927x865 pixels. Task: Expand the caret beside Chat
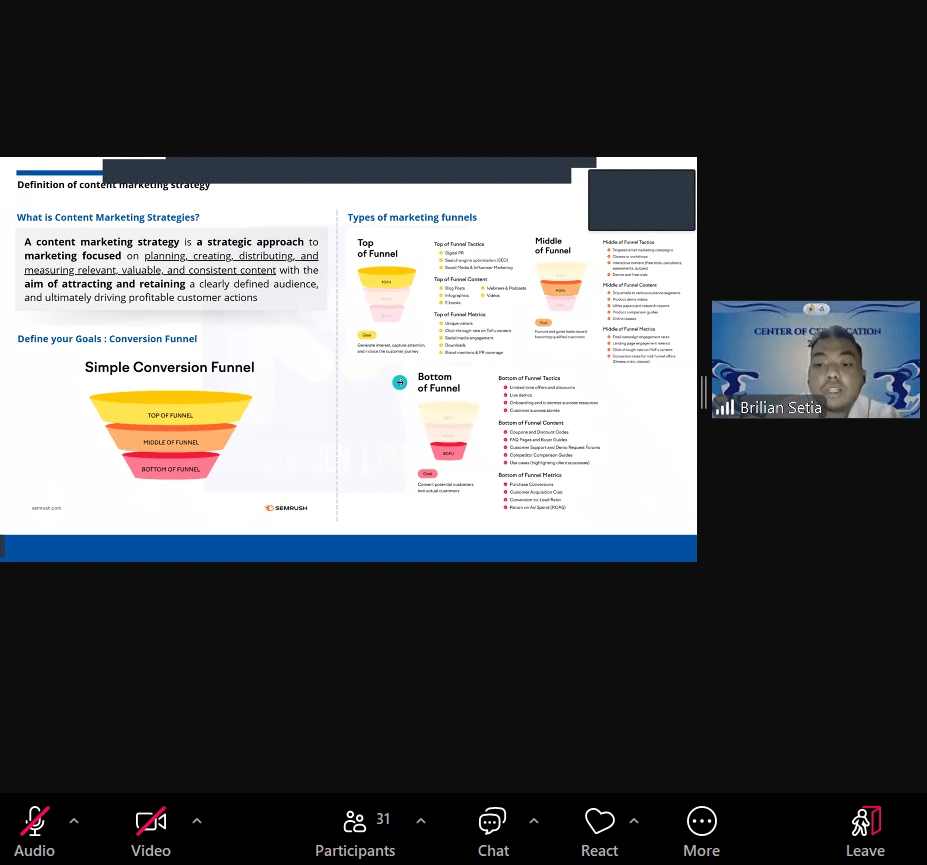[x=534, y=821]
